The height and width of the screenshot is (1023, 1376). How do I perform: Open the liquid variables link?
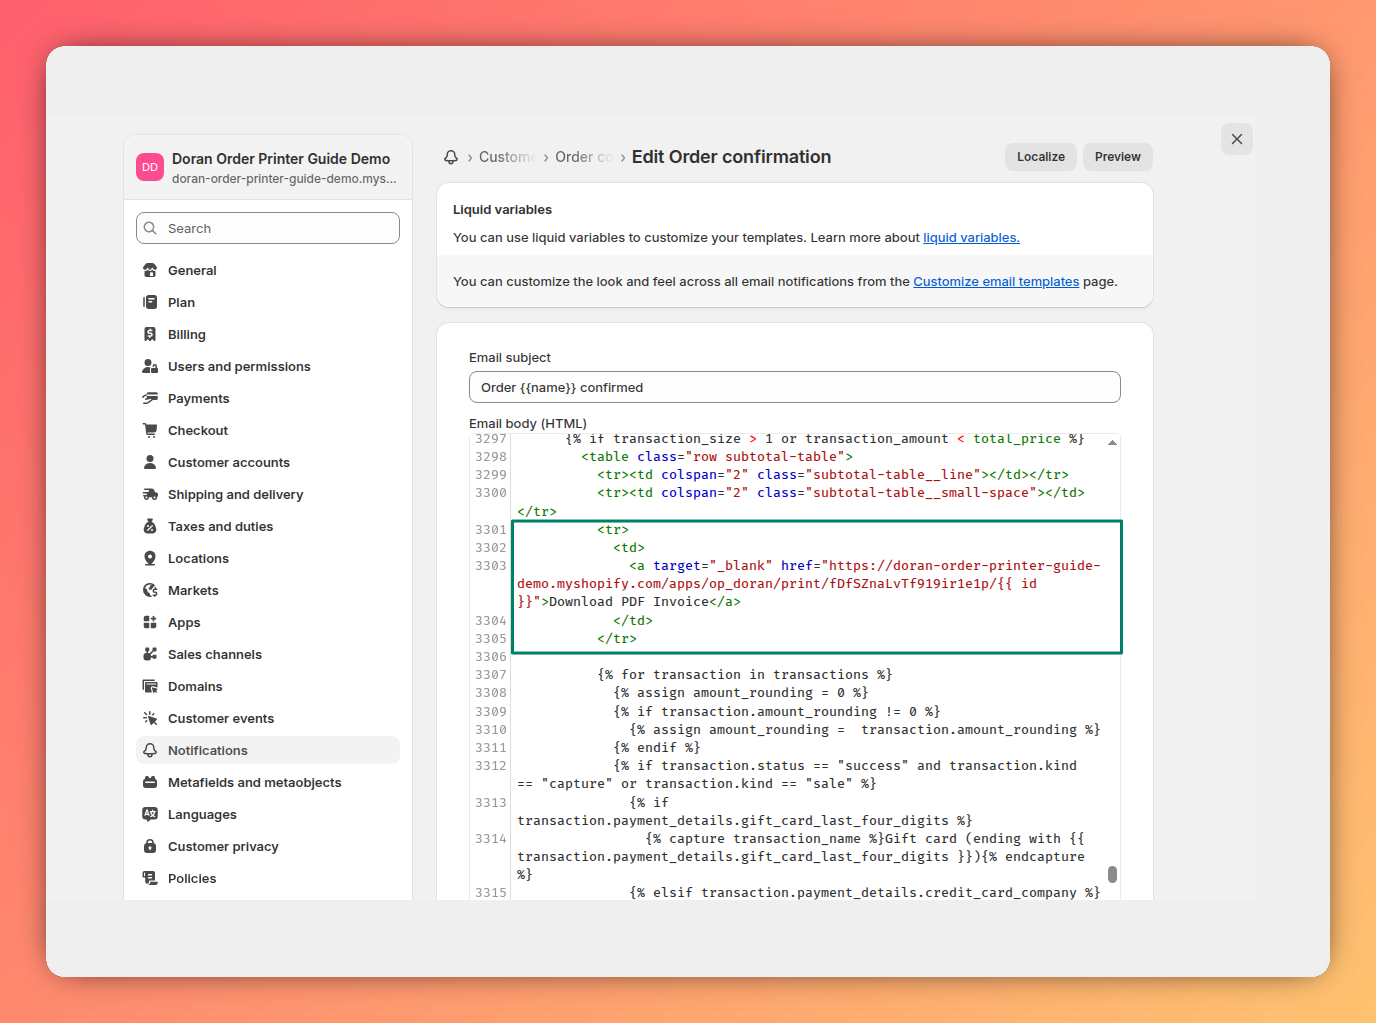pos(971,238)
